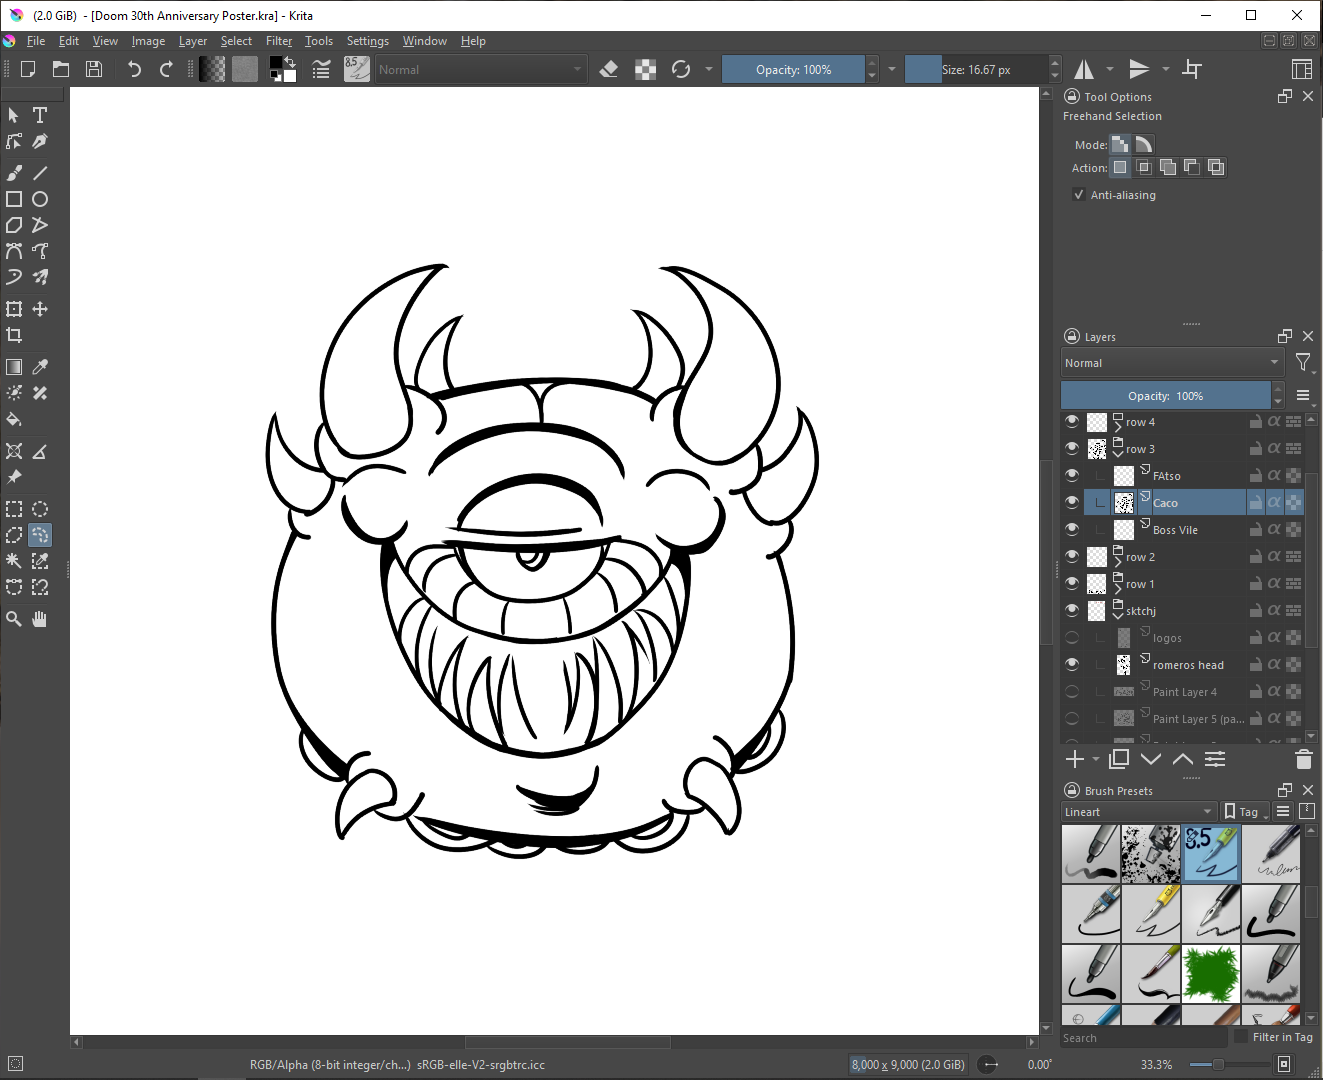Click horizontal mirror tool icon
1323x1080 pixels.
point(1084,69)
